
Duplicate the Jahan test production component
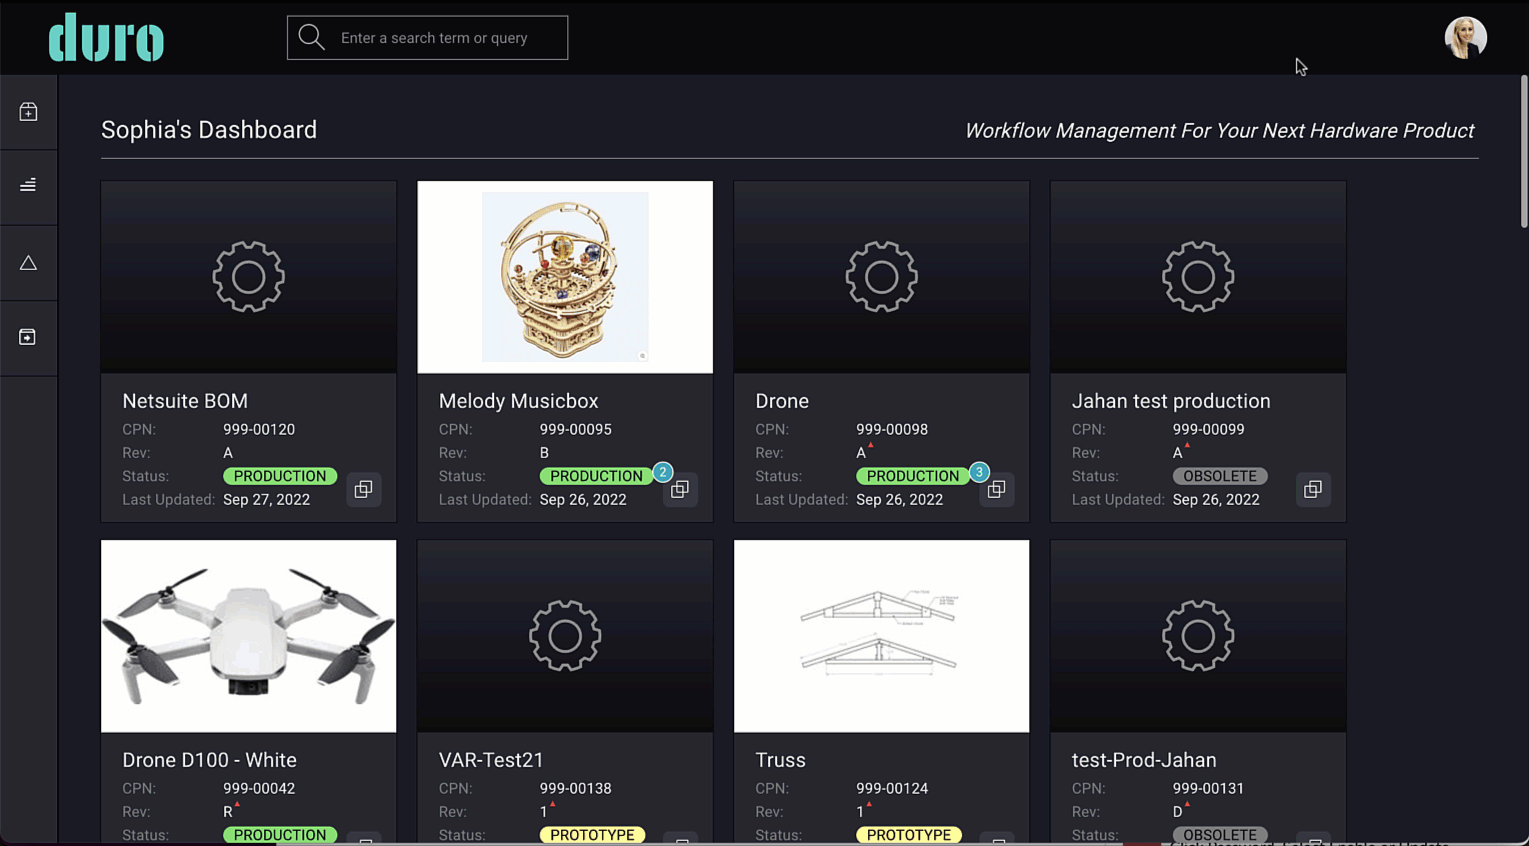(1313, 489)
